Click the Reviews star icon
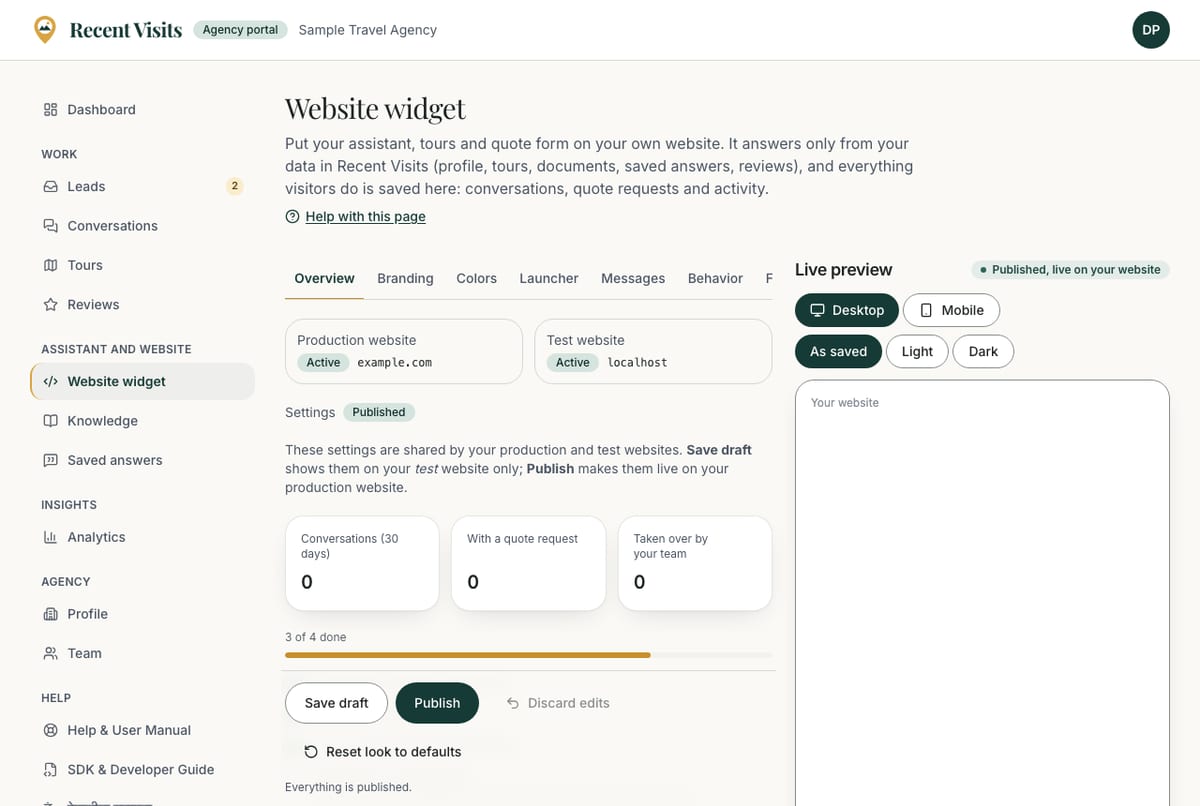Screen dimensions: 1200x806 [x=50, y=305]
